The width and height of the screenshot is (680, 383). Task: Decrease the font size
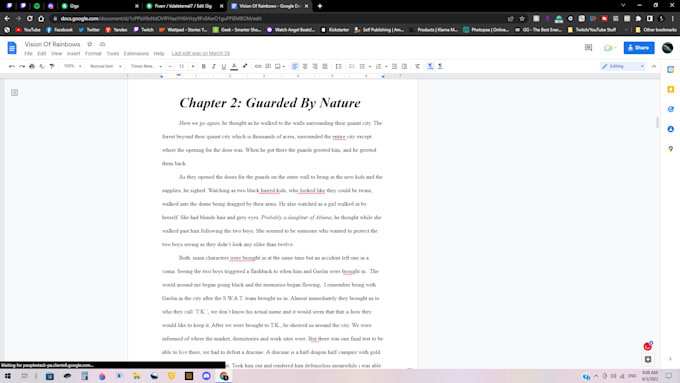[x=170, y=66]
